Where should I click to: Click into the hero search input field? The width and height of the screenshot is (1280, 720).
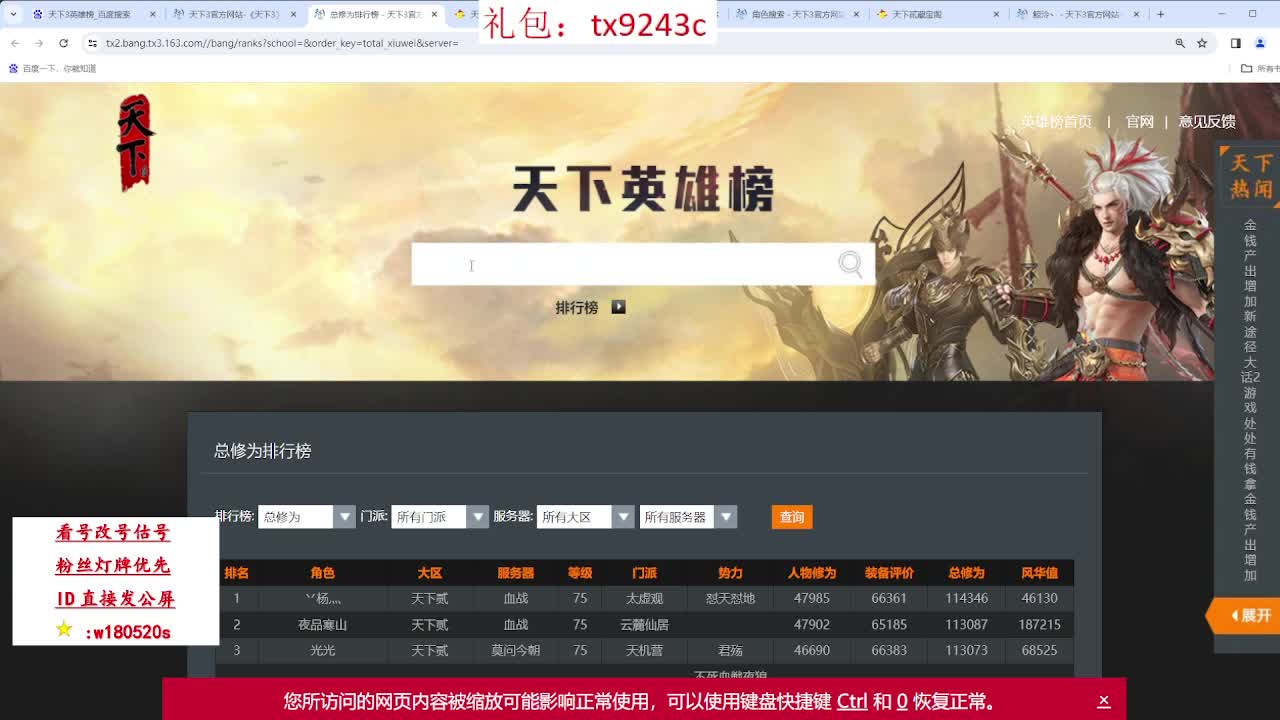tap(625, 264)
